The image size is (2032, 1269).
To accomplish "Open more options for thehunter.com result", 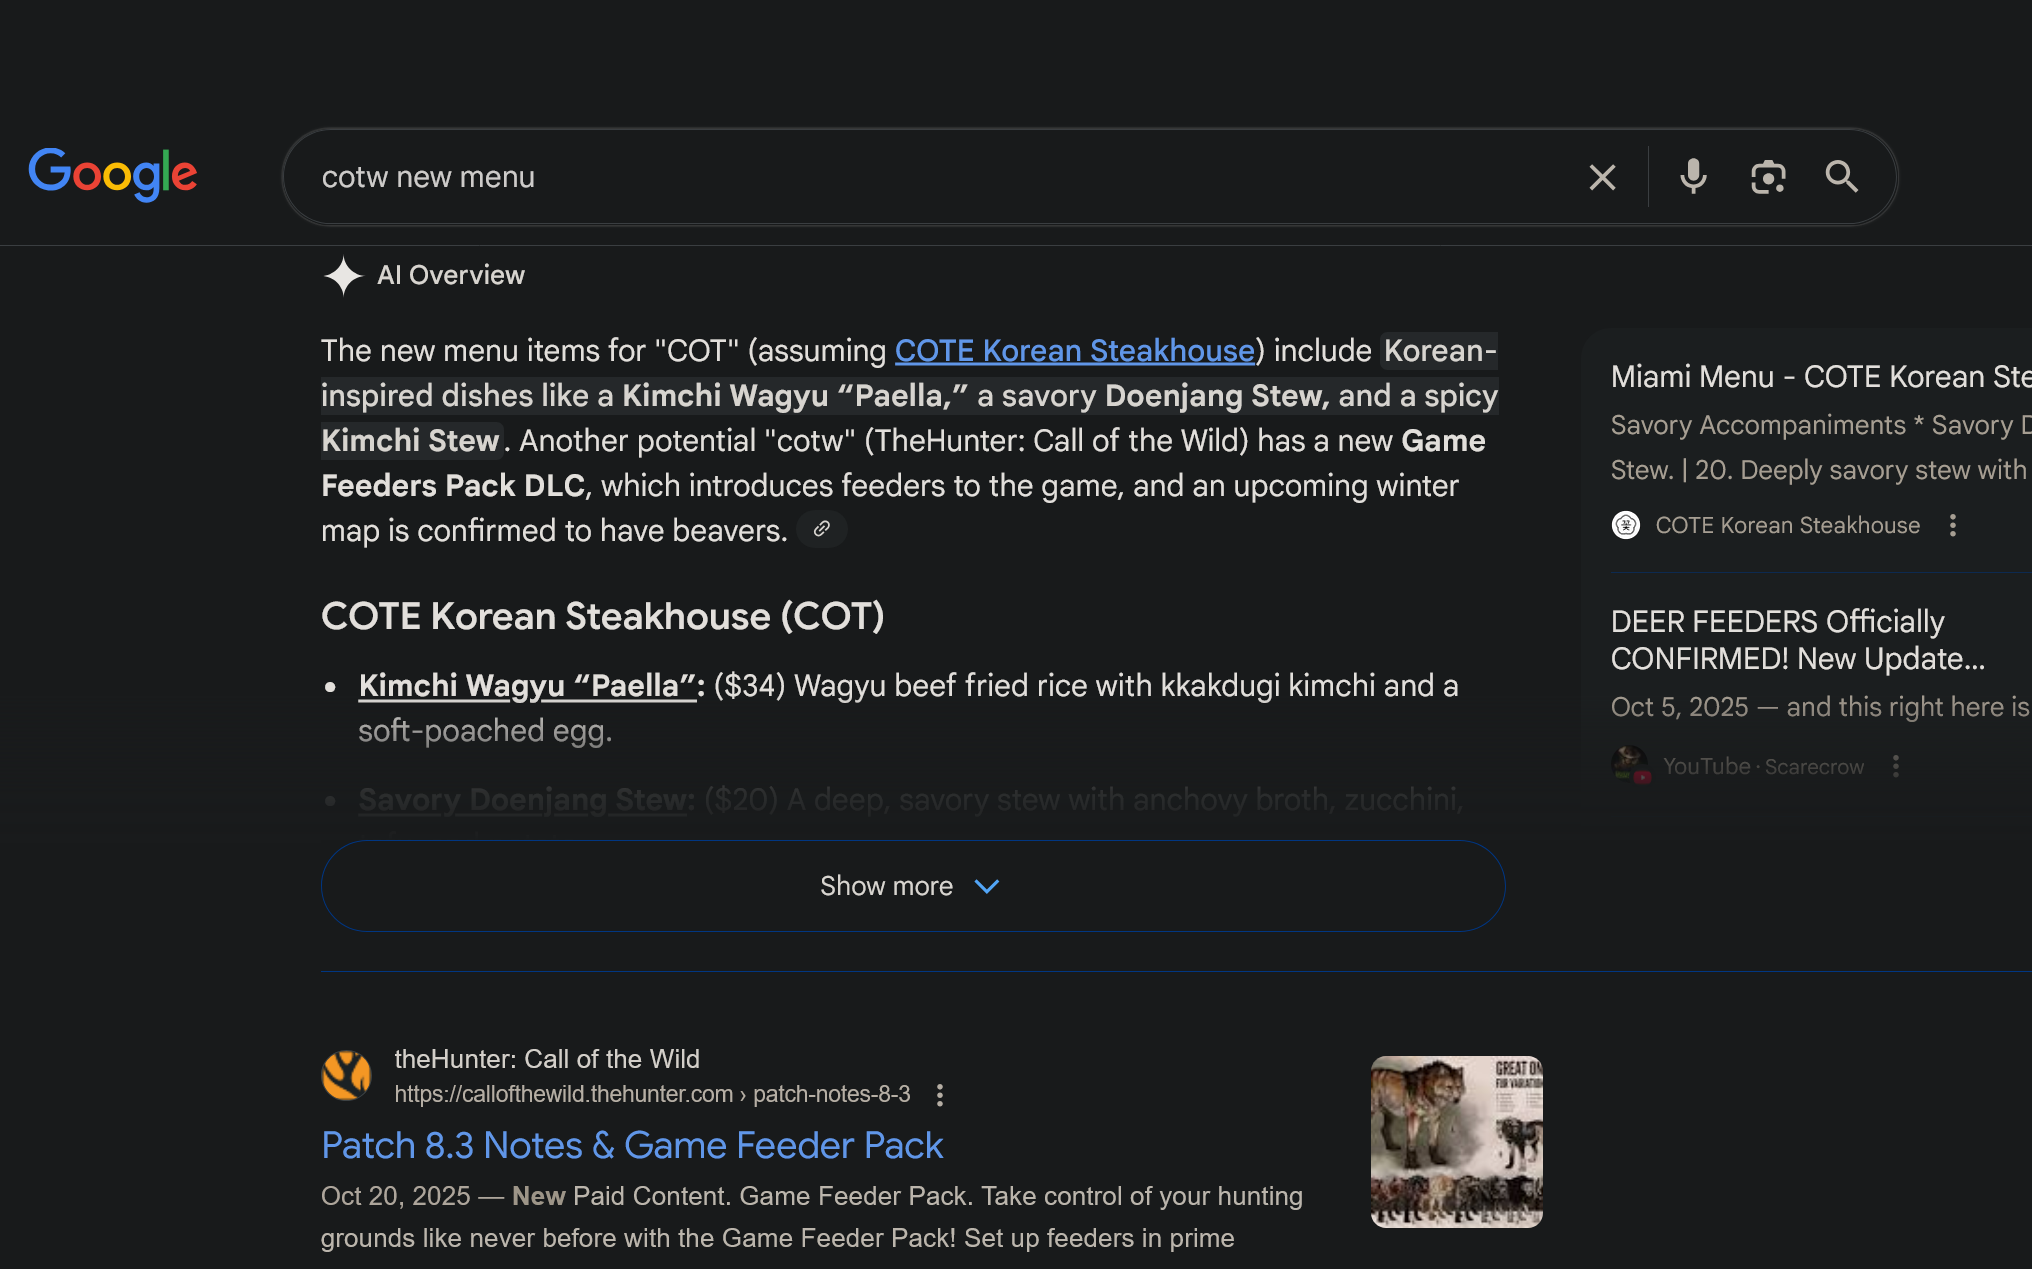I will click(939, 1095).
